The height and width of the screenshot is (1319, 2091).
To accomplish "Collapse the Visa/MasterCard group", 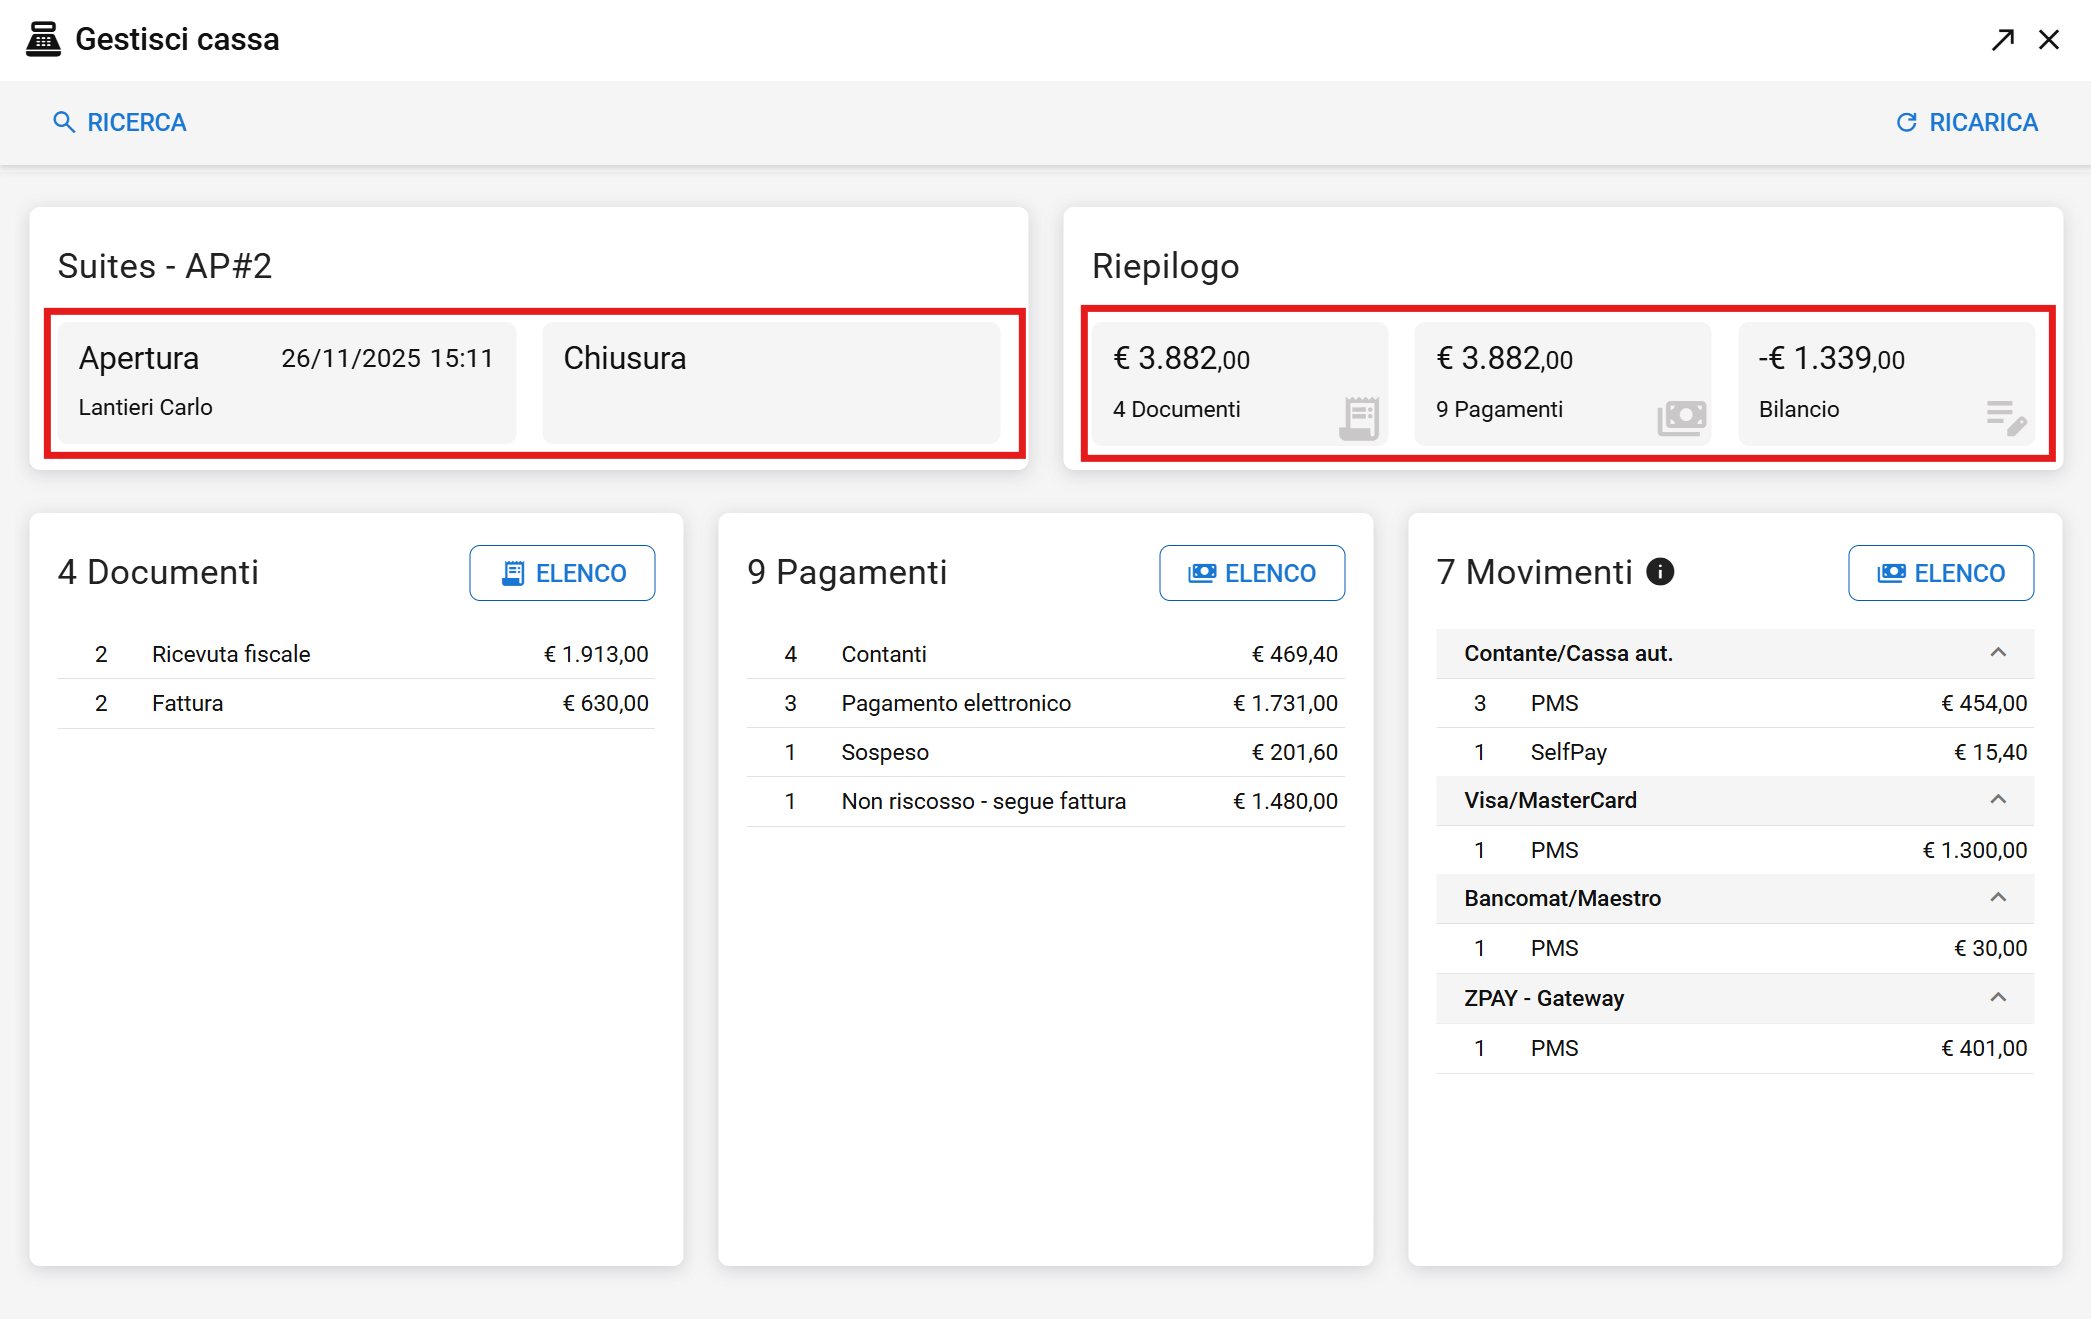I will click(x=1998, y=800).
